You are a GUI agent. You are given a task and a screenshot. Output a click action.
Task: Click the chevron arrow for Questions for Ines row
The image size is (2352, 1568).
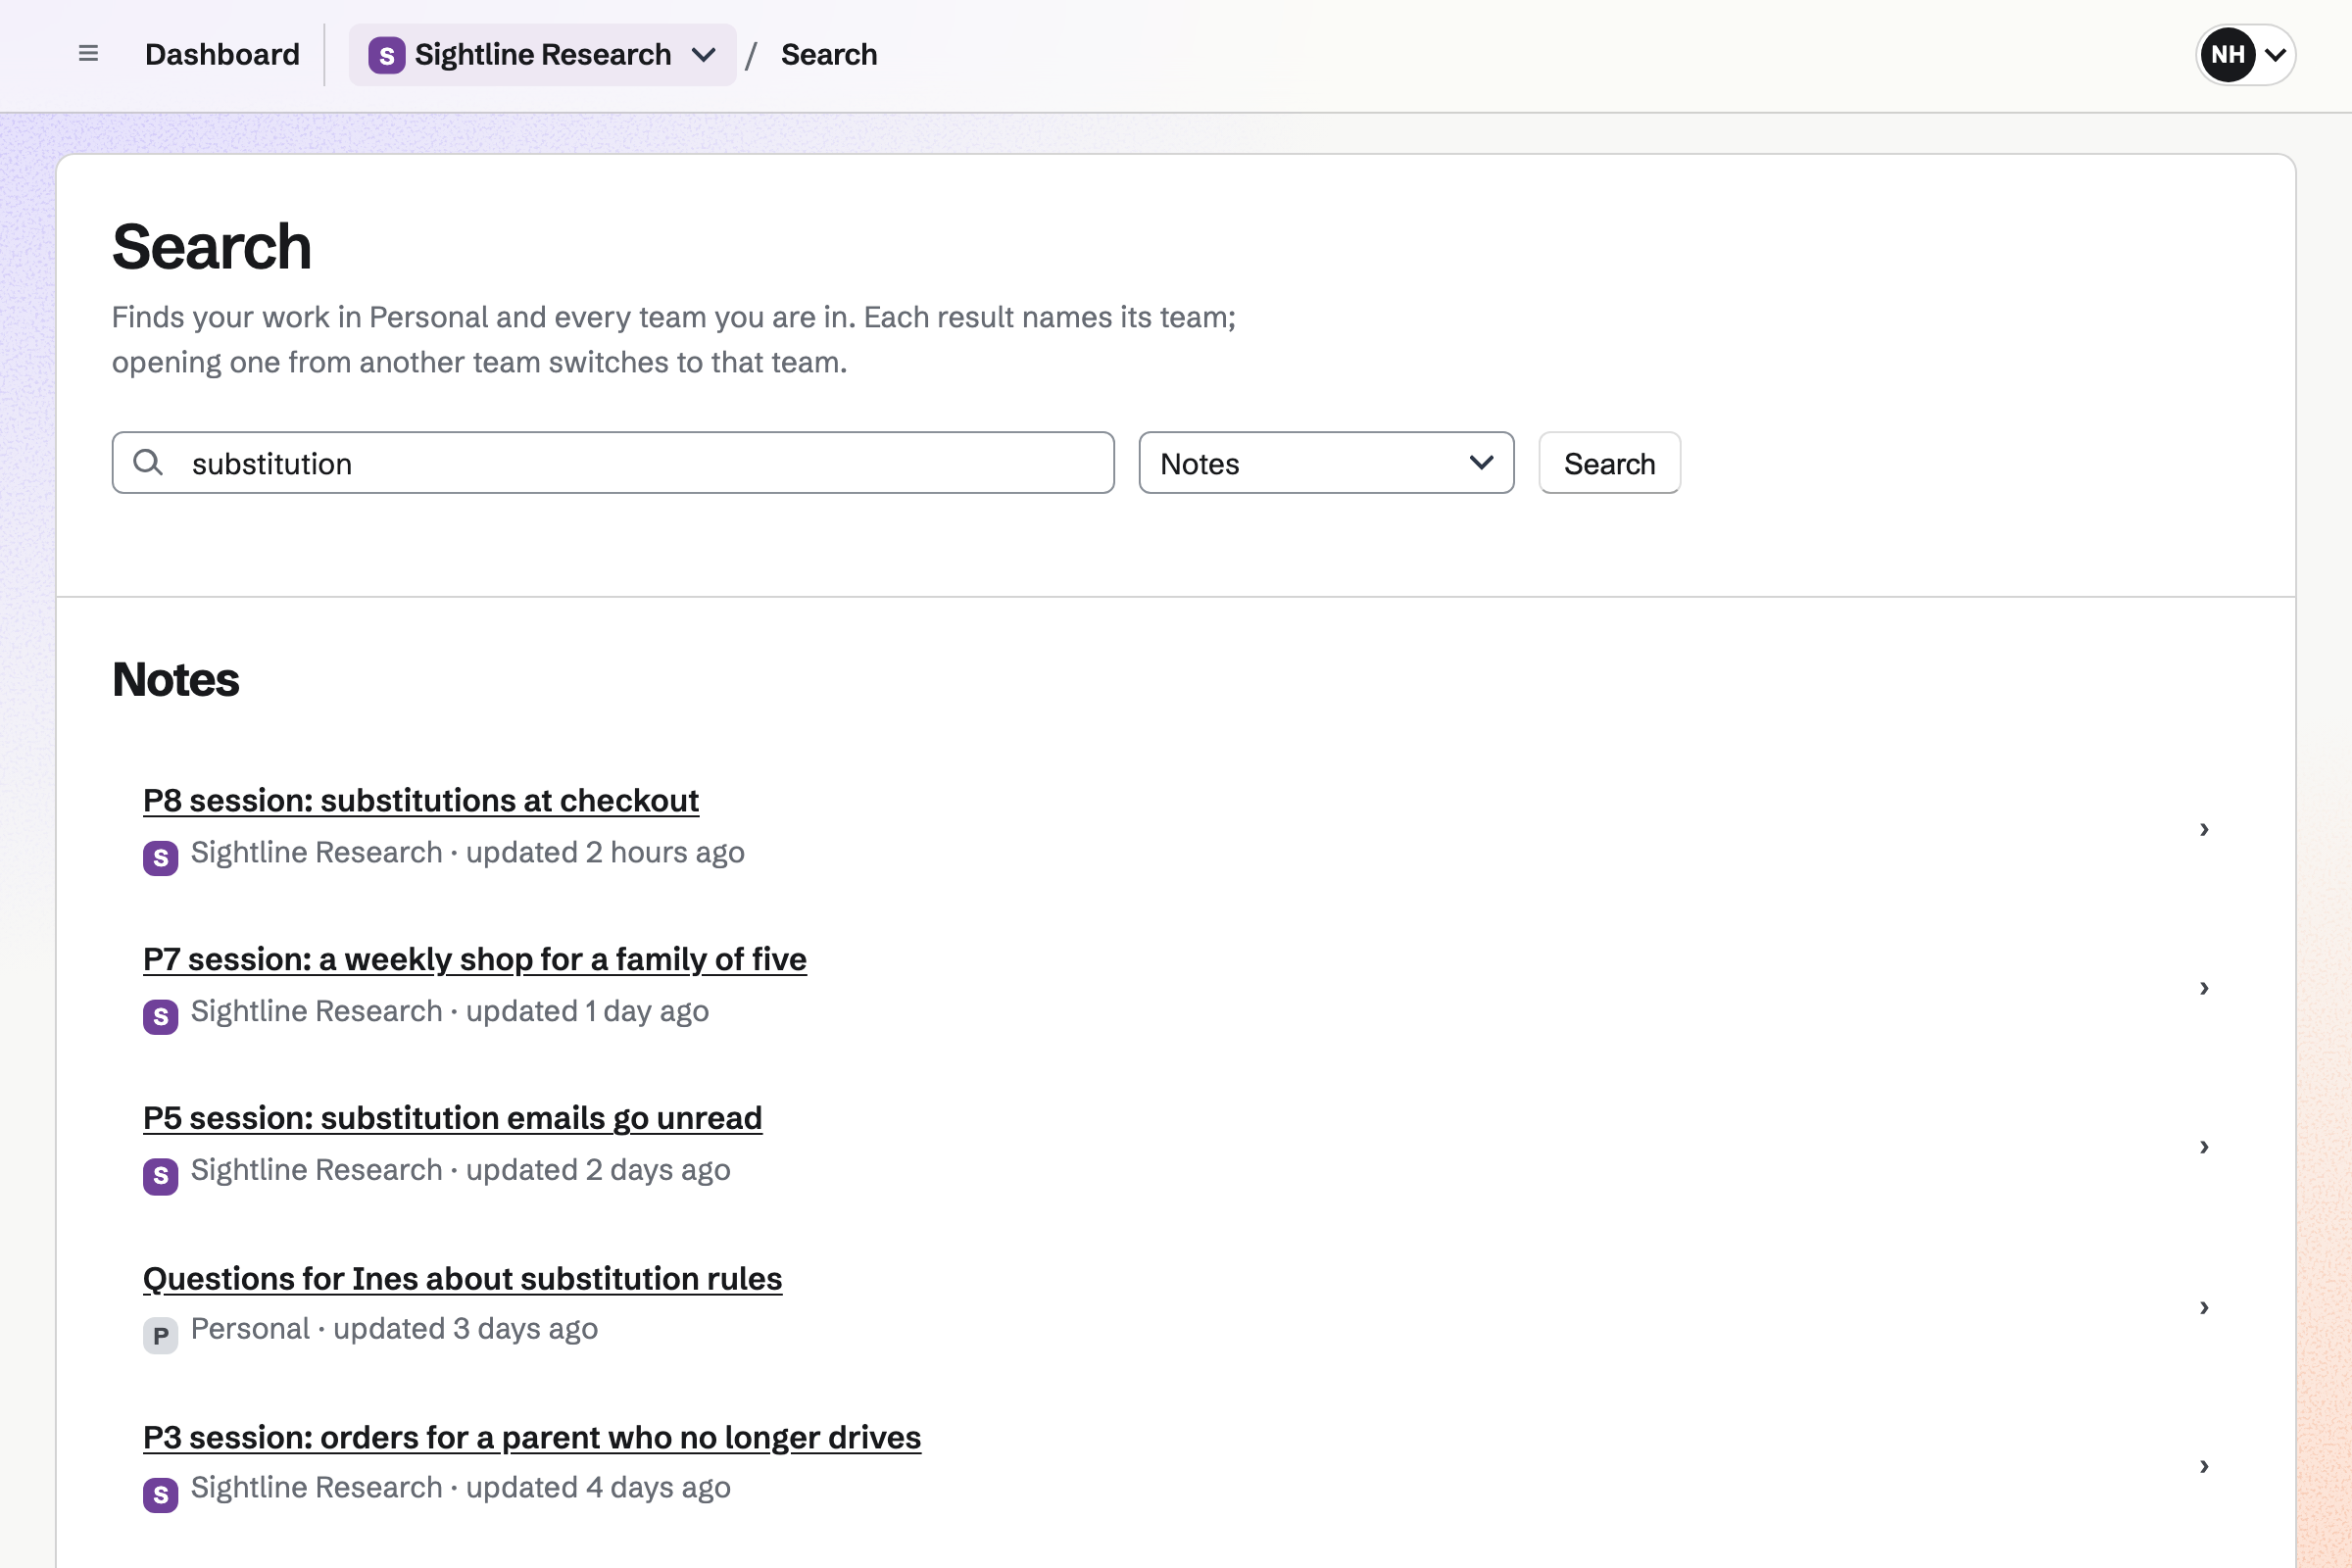[x=2204, y=1307]
